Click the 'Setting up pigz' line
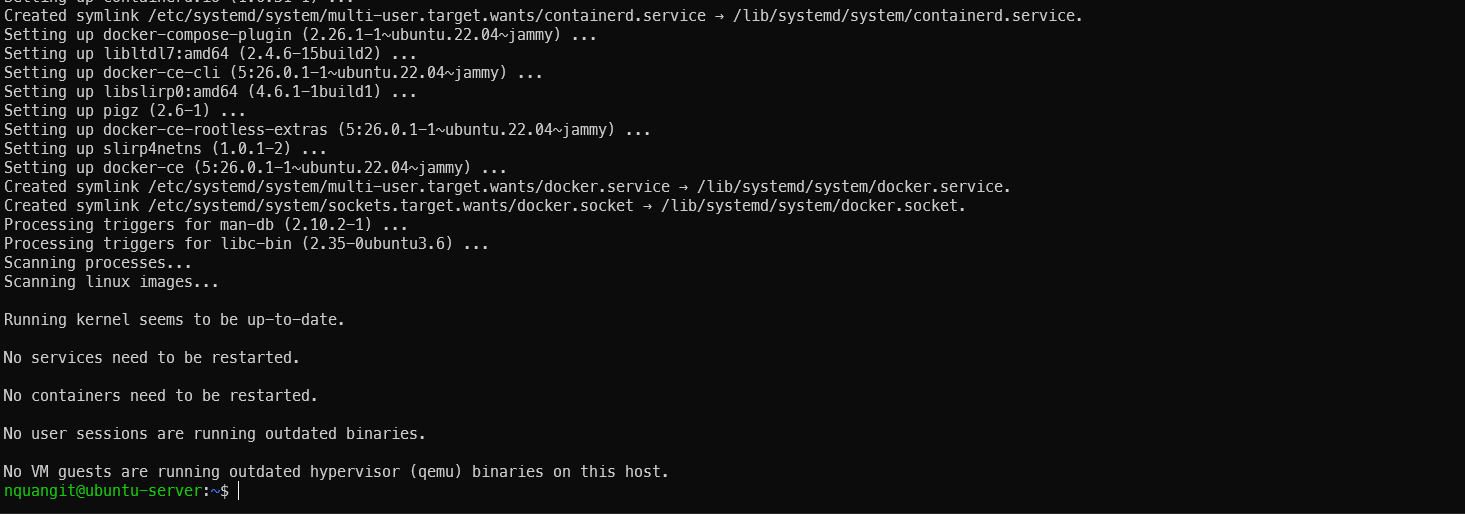The height and width of the screenshot is (514, 1465). click(125, 111)
